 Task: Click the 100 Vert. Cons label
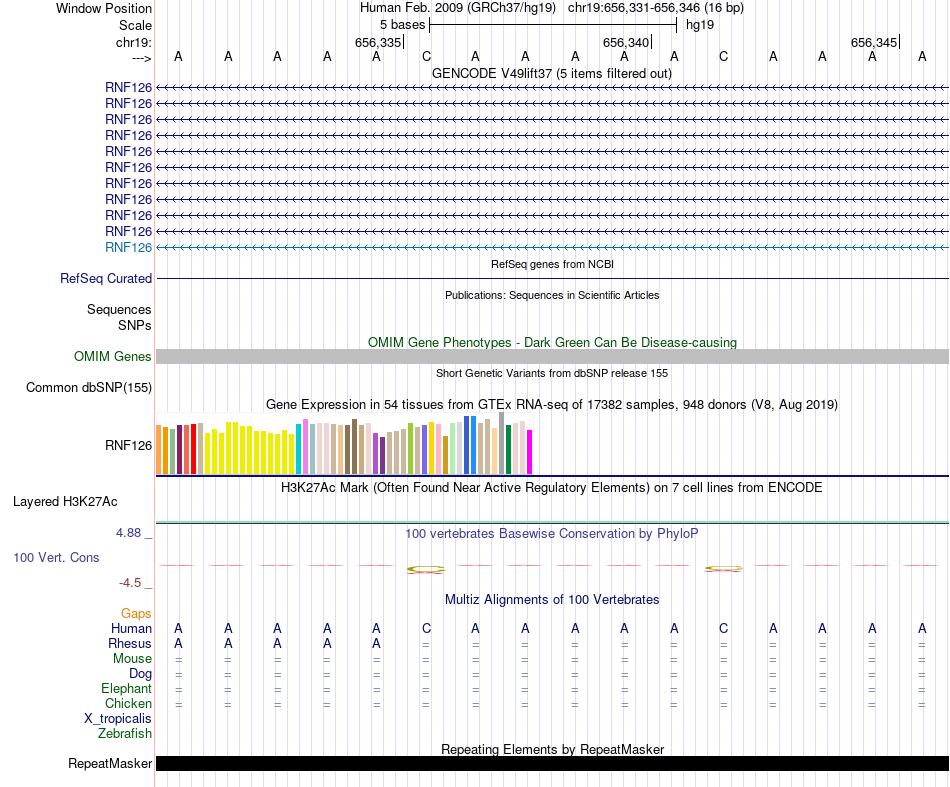click(x=56, y=557)
